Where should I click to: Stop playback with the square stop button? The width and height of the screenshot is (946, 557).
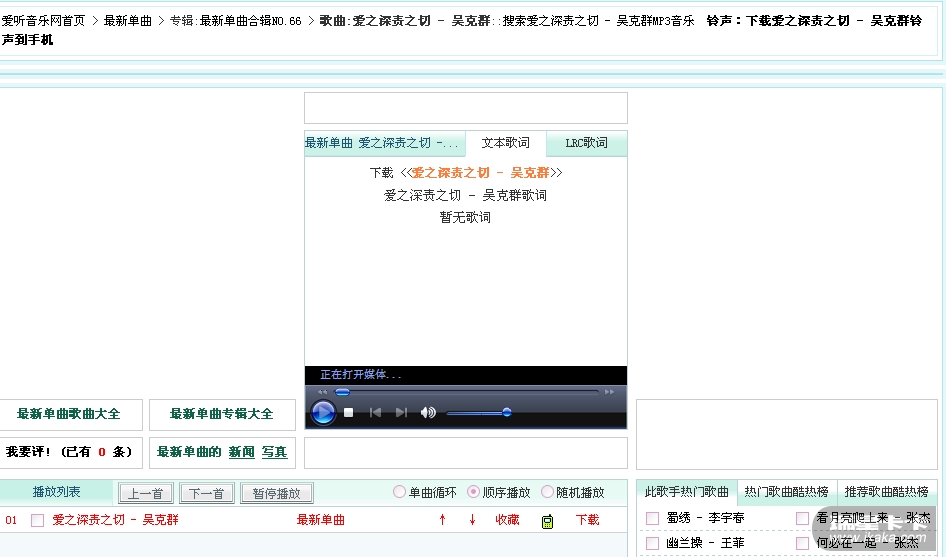click(x=349, y=413)
